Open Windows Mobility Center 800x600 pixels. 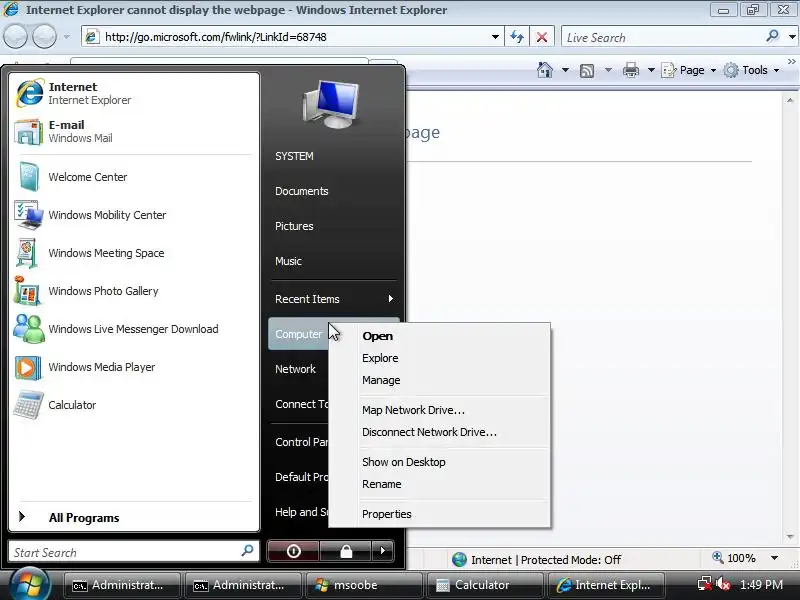134,215
